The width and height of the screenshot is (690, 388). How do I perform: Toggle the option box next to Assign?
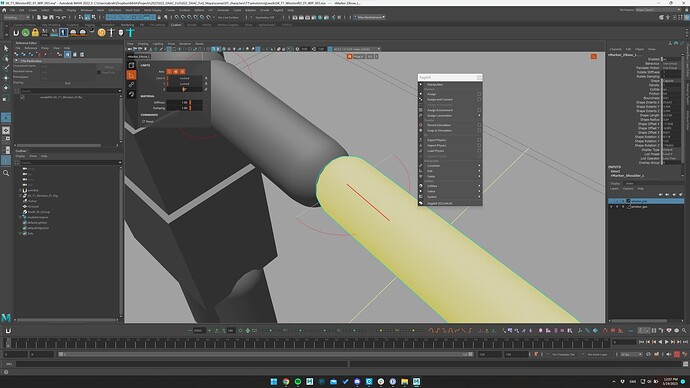coord(479,94)
